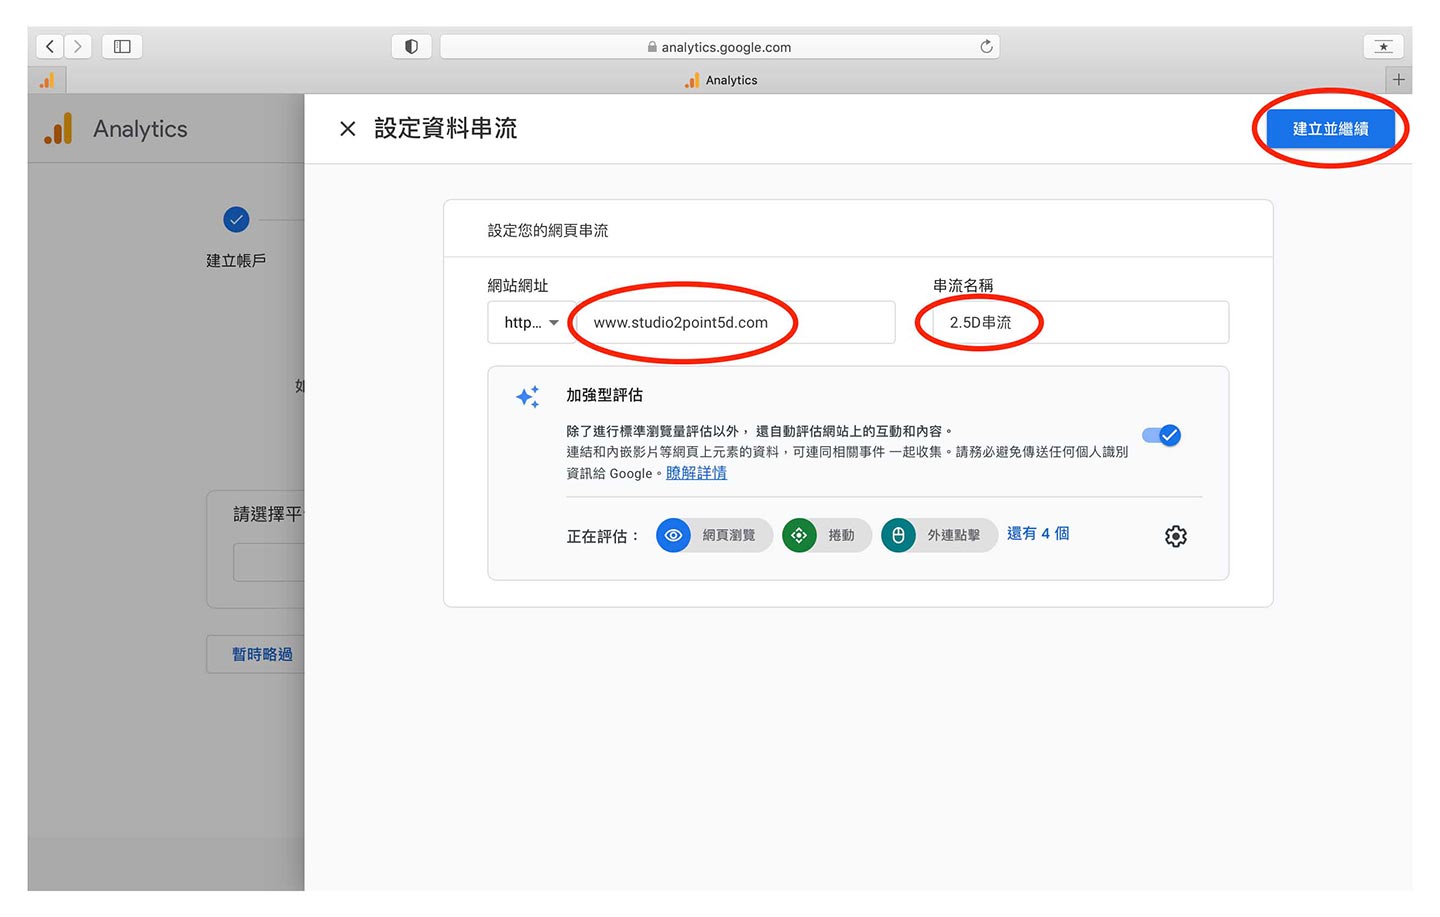Click the Safari back arrow button
This screenshot has width=1440, height=917.
(x=50, y=46)
